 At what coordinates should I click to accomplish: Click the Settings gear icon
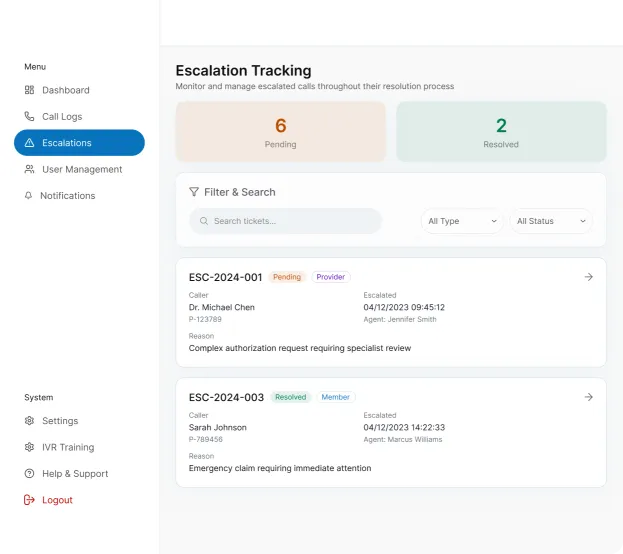pyautogui.click(x=29, y=421)
